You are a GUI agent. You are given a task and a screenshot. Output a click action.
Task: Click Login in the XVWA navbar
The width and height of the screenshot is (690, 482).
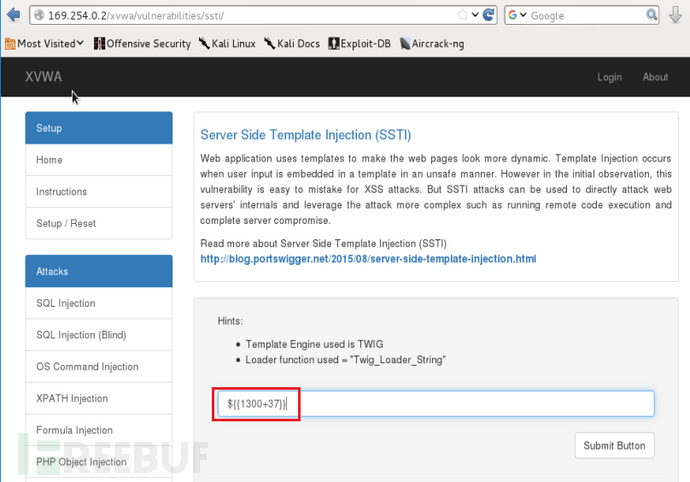point(609,77)
